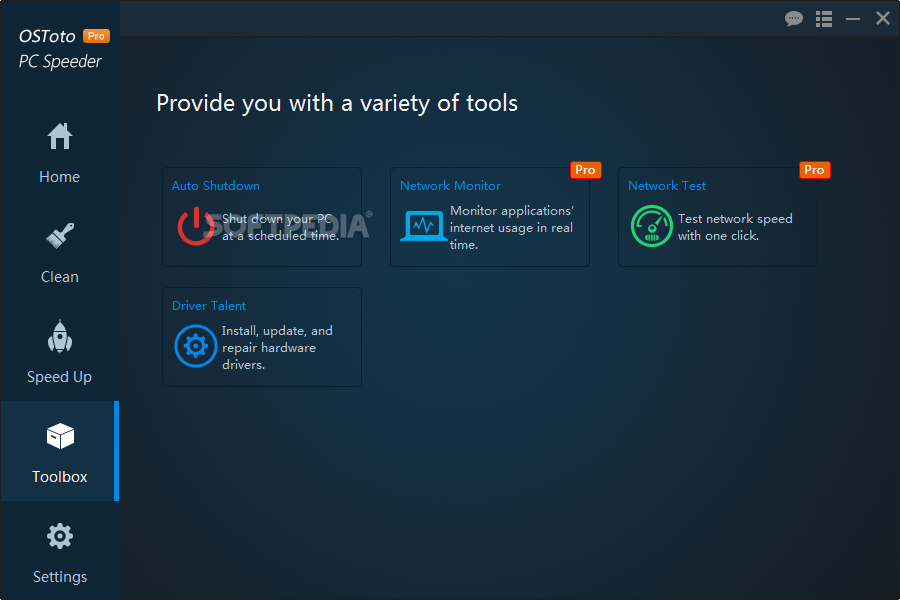Switch to the Home tab label
Image resolution: width=900 pixels, height=600 pixels.
60,177
